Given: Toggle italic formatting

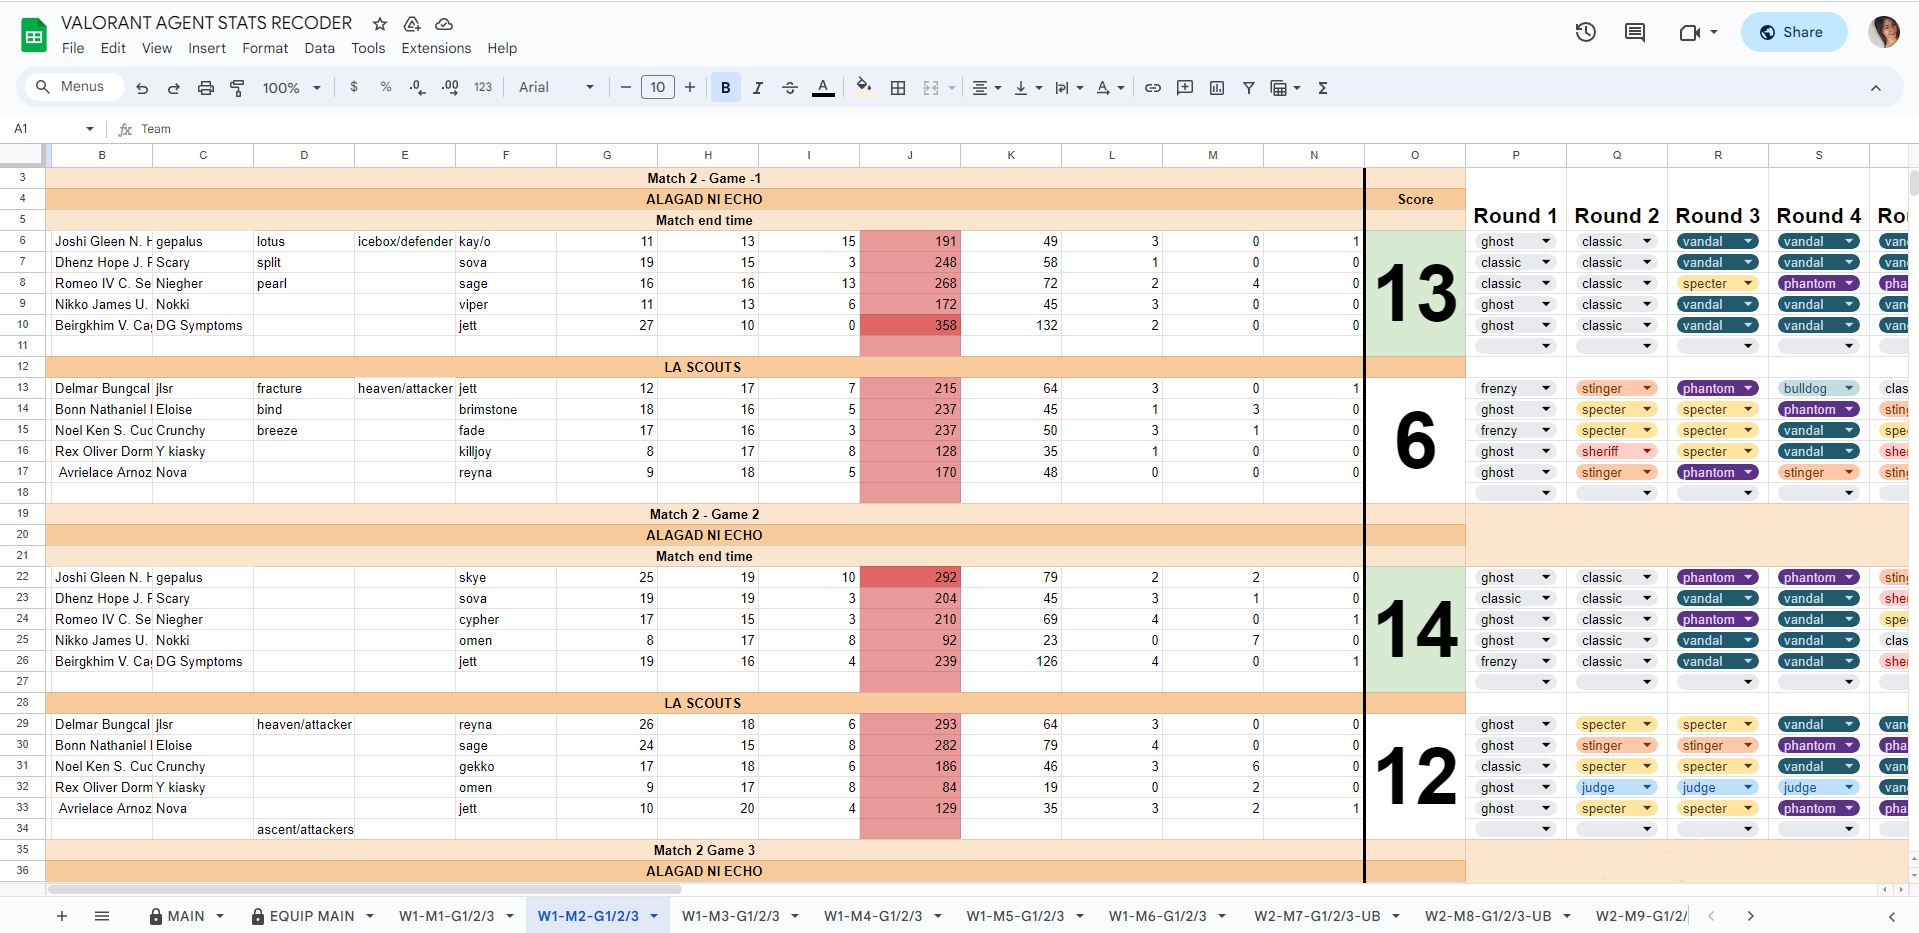Looking at the screenshot, I should (758, 88).
